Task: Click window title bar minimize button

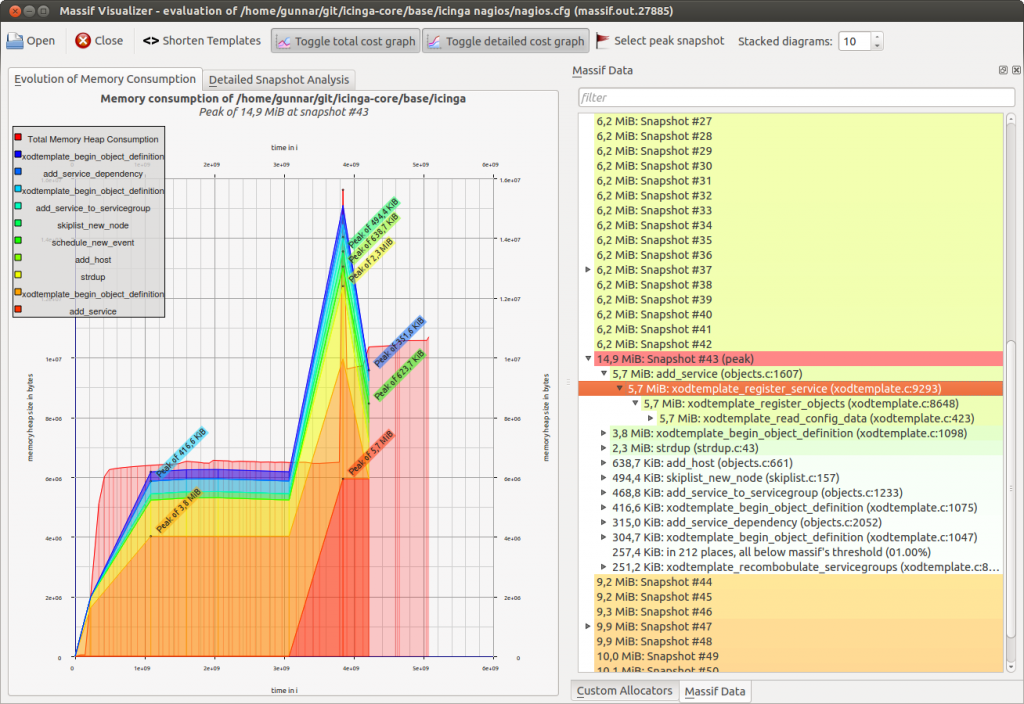Action: [29, 10]
